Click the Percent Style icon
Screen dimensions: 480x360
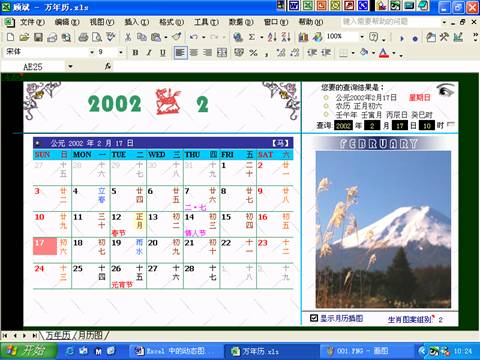(x=253, y=53)
